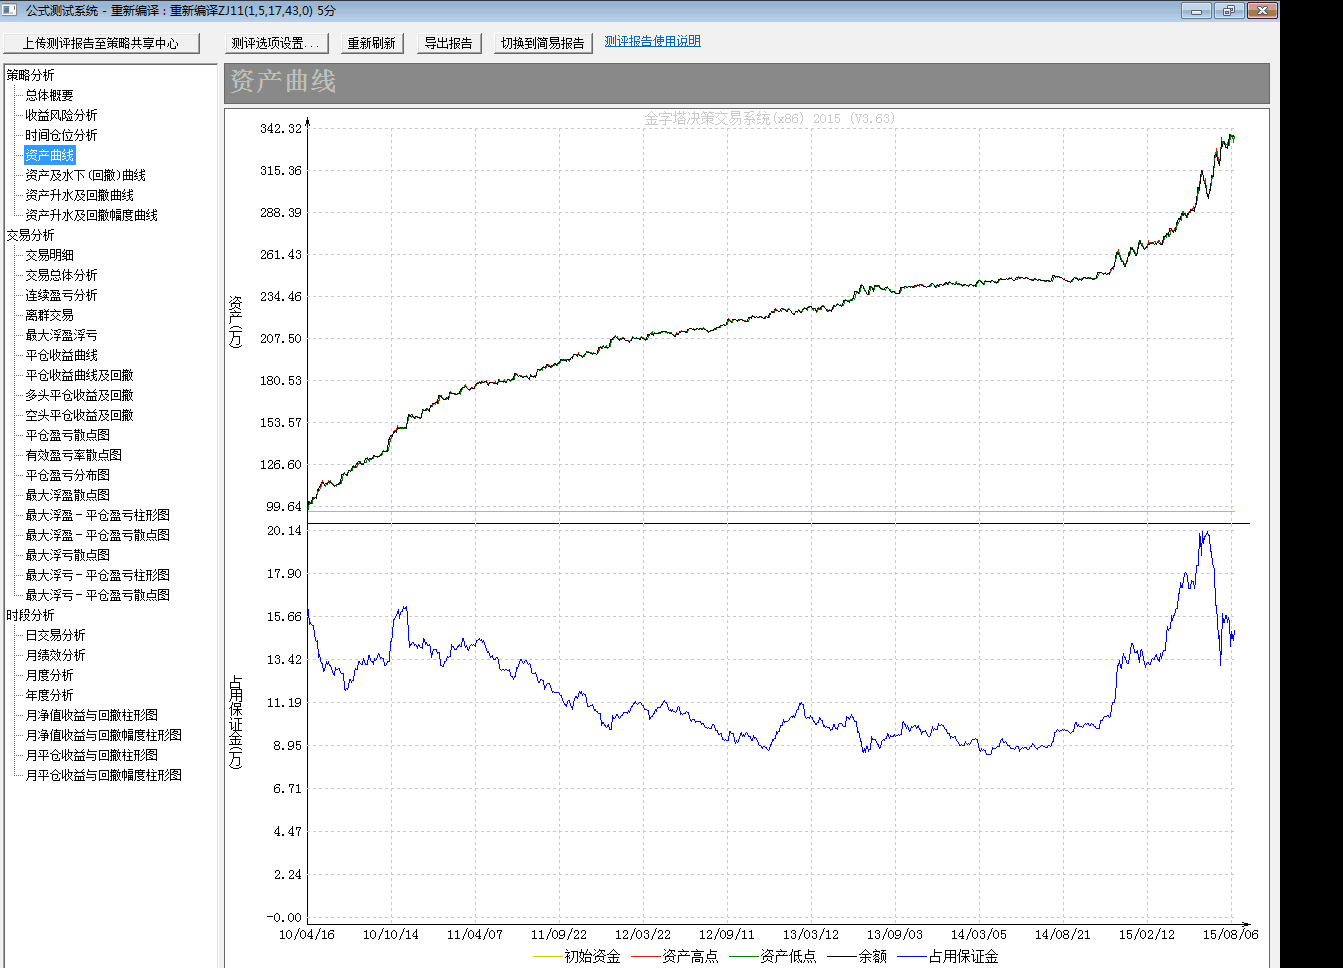Collapse the 策略分析 tree node
The height and width of the screenshot is (968, 1343).
[x=30, y=75]
